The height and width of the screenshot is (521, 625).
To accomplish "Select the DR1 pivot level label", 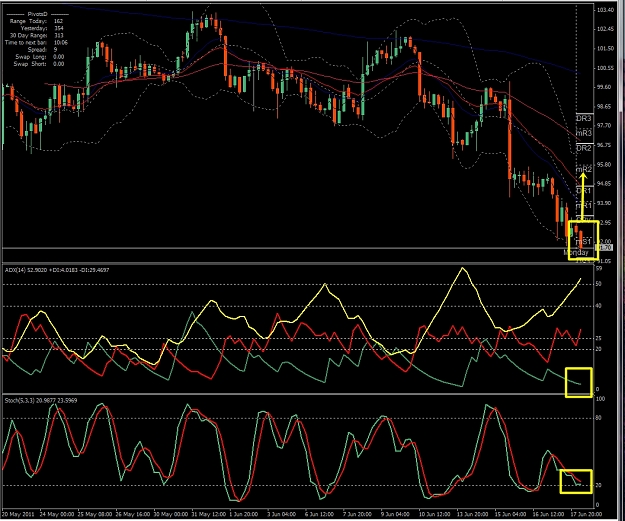I will (584, 191).
